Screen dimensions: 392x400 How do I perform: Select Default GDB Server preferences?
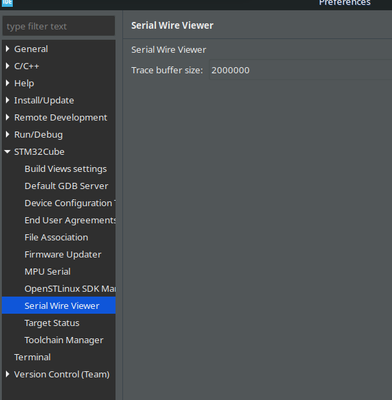[66, 186]
